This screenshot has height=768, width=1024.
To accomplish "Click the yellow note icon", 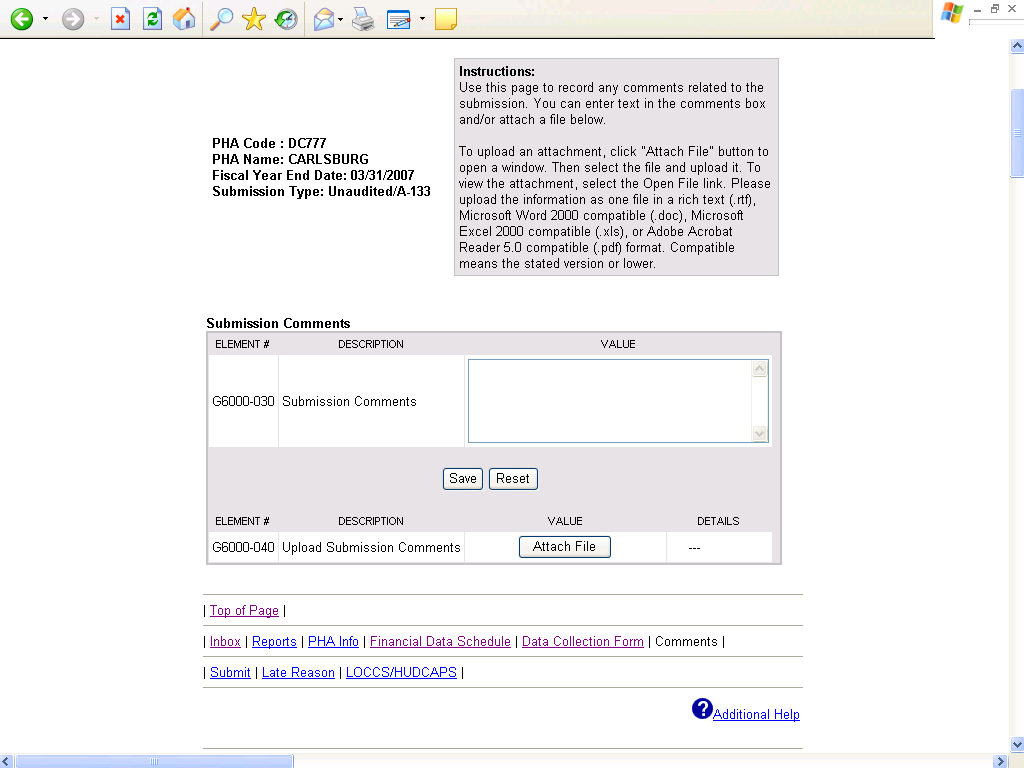I will [x=445, y=19].
